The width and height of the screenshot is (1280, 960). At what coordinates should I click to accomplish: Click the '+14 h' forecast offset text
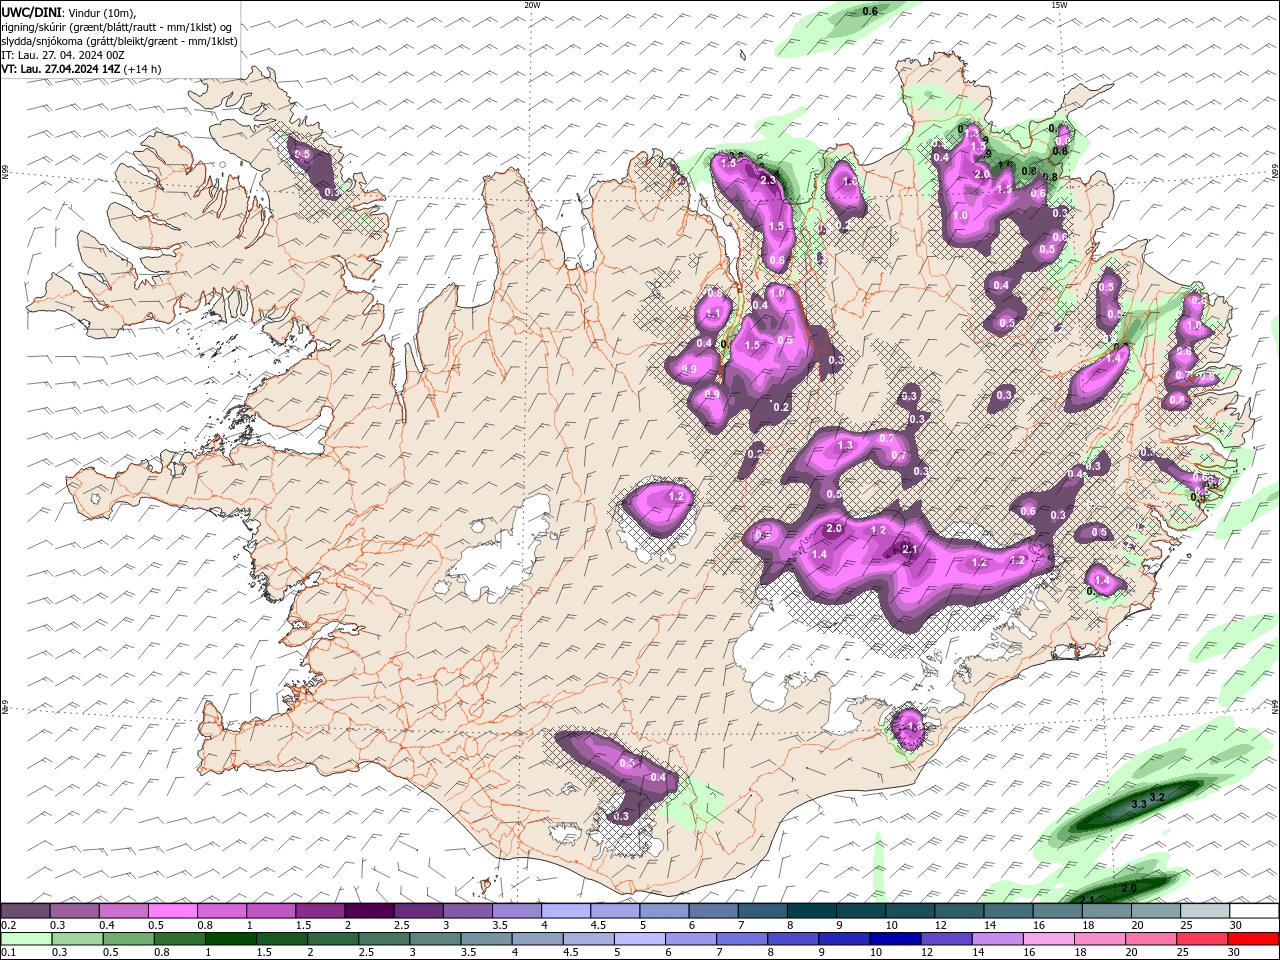[142, 69]
